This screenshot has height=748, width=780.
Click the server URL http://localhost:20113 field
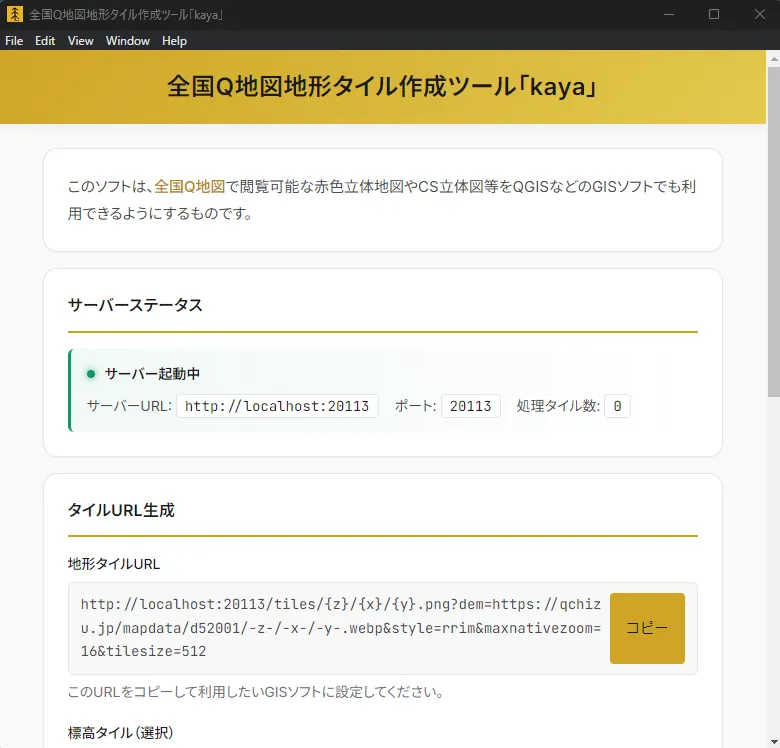[277, 406]
